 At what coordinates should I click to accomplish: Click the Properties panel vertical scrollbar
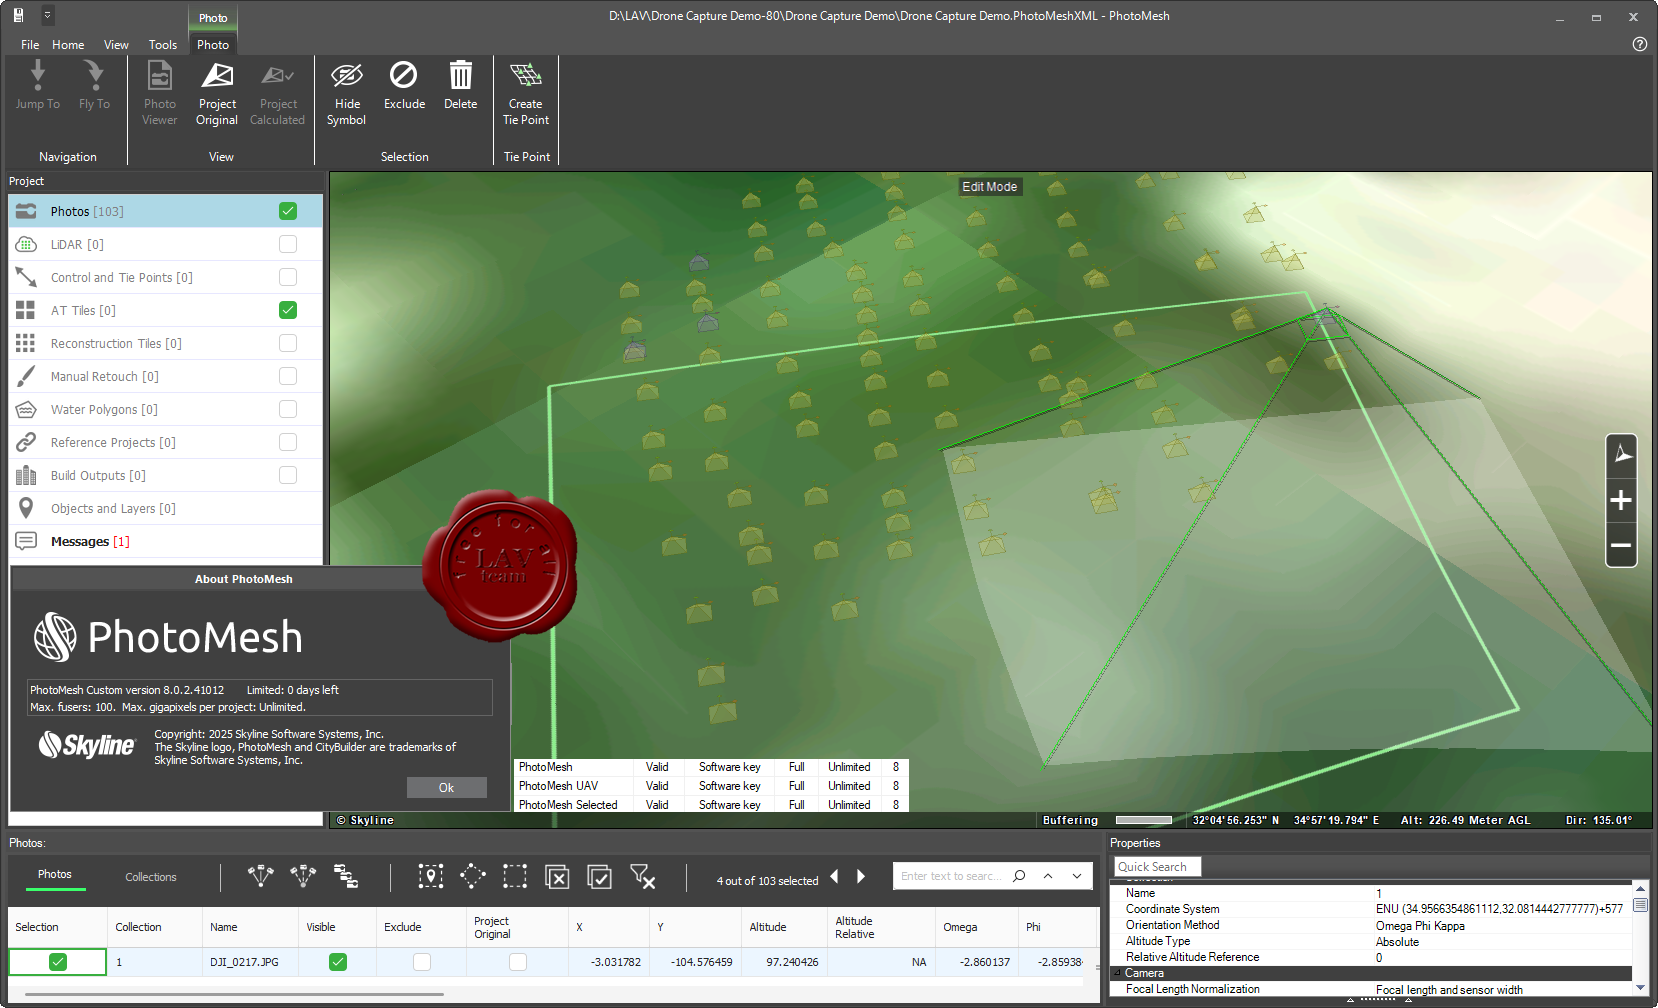pyautogui.click(x=1640, y=938)
